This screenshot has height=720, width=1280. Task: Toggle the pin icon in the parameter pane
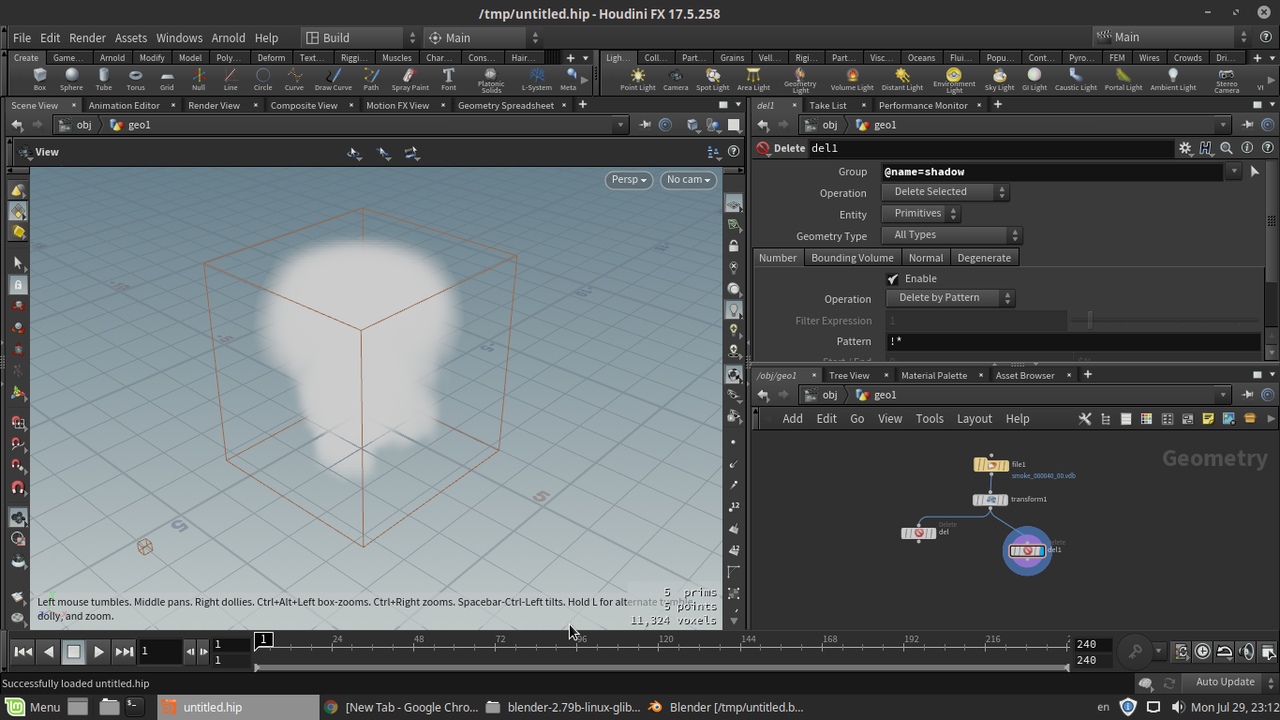coord(1248,125)
